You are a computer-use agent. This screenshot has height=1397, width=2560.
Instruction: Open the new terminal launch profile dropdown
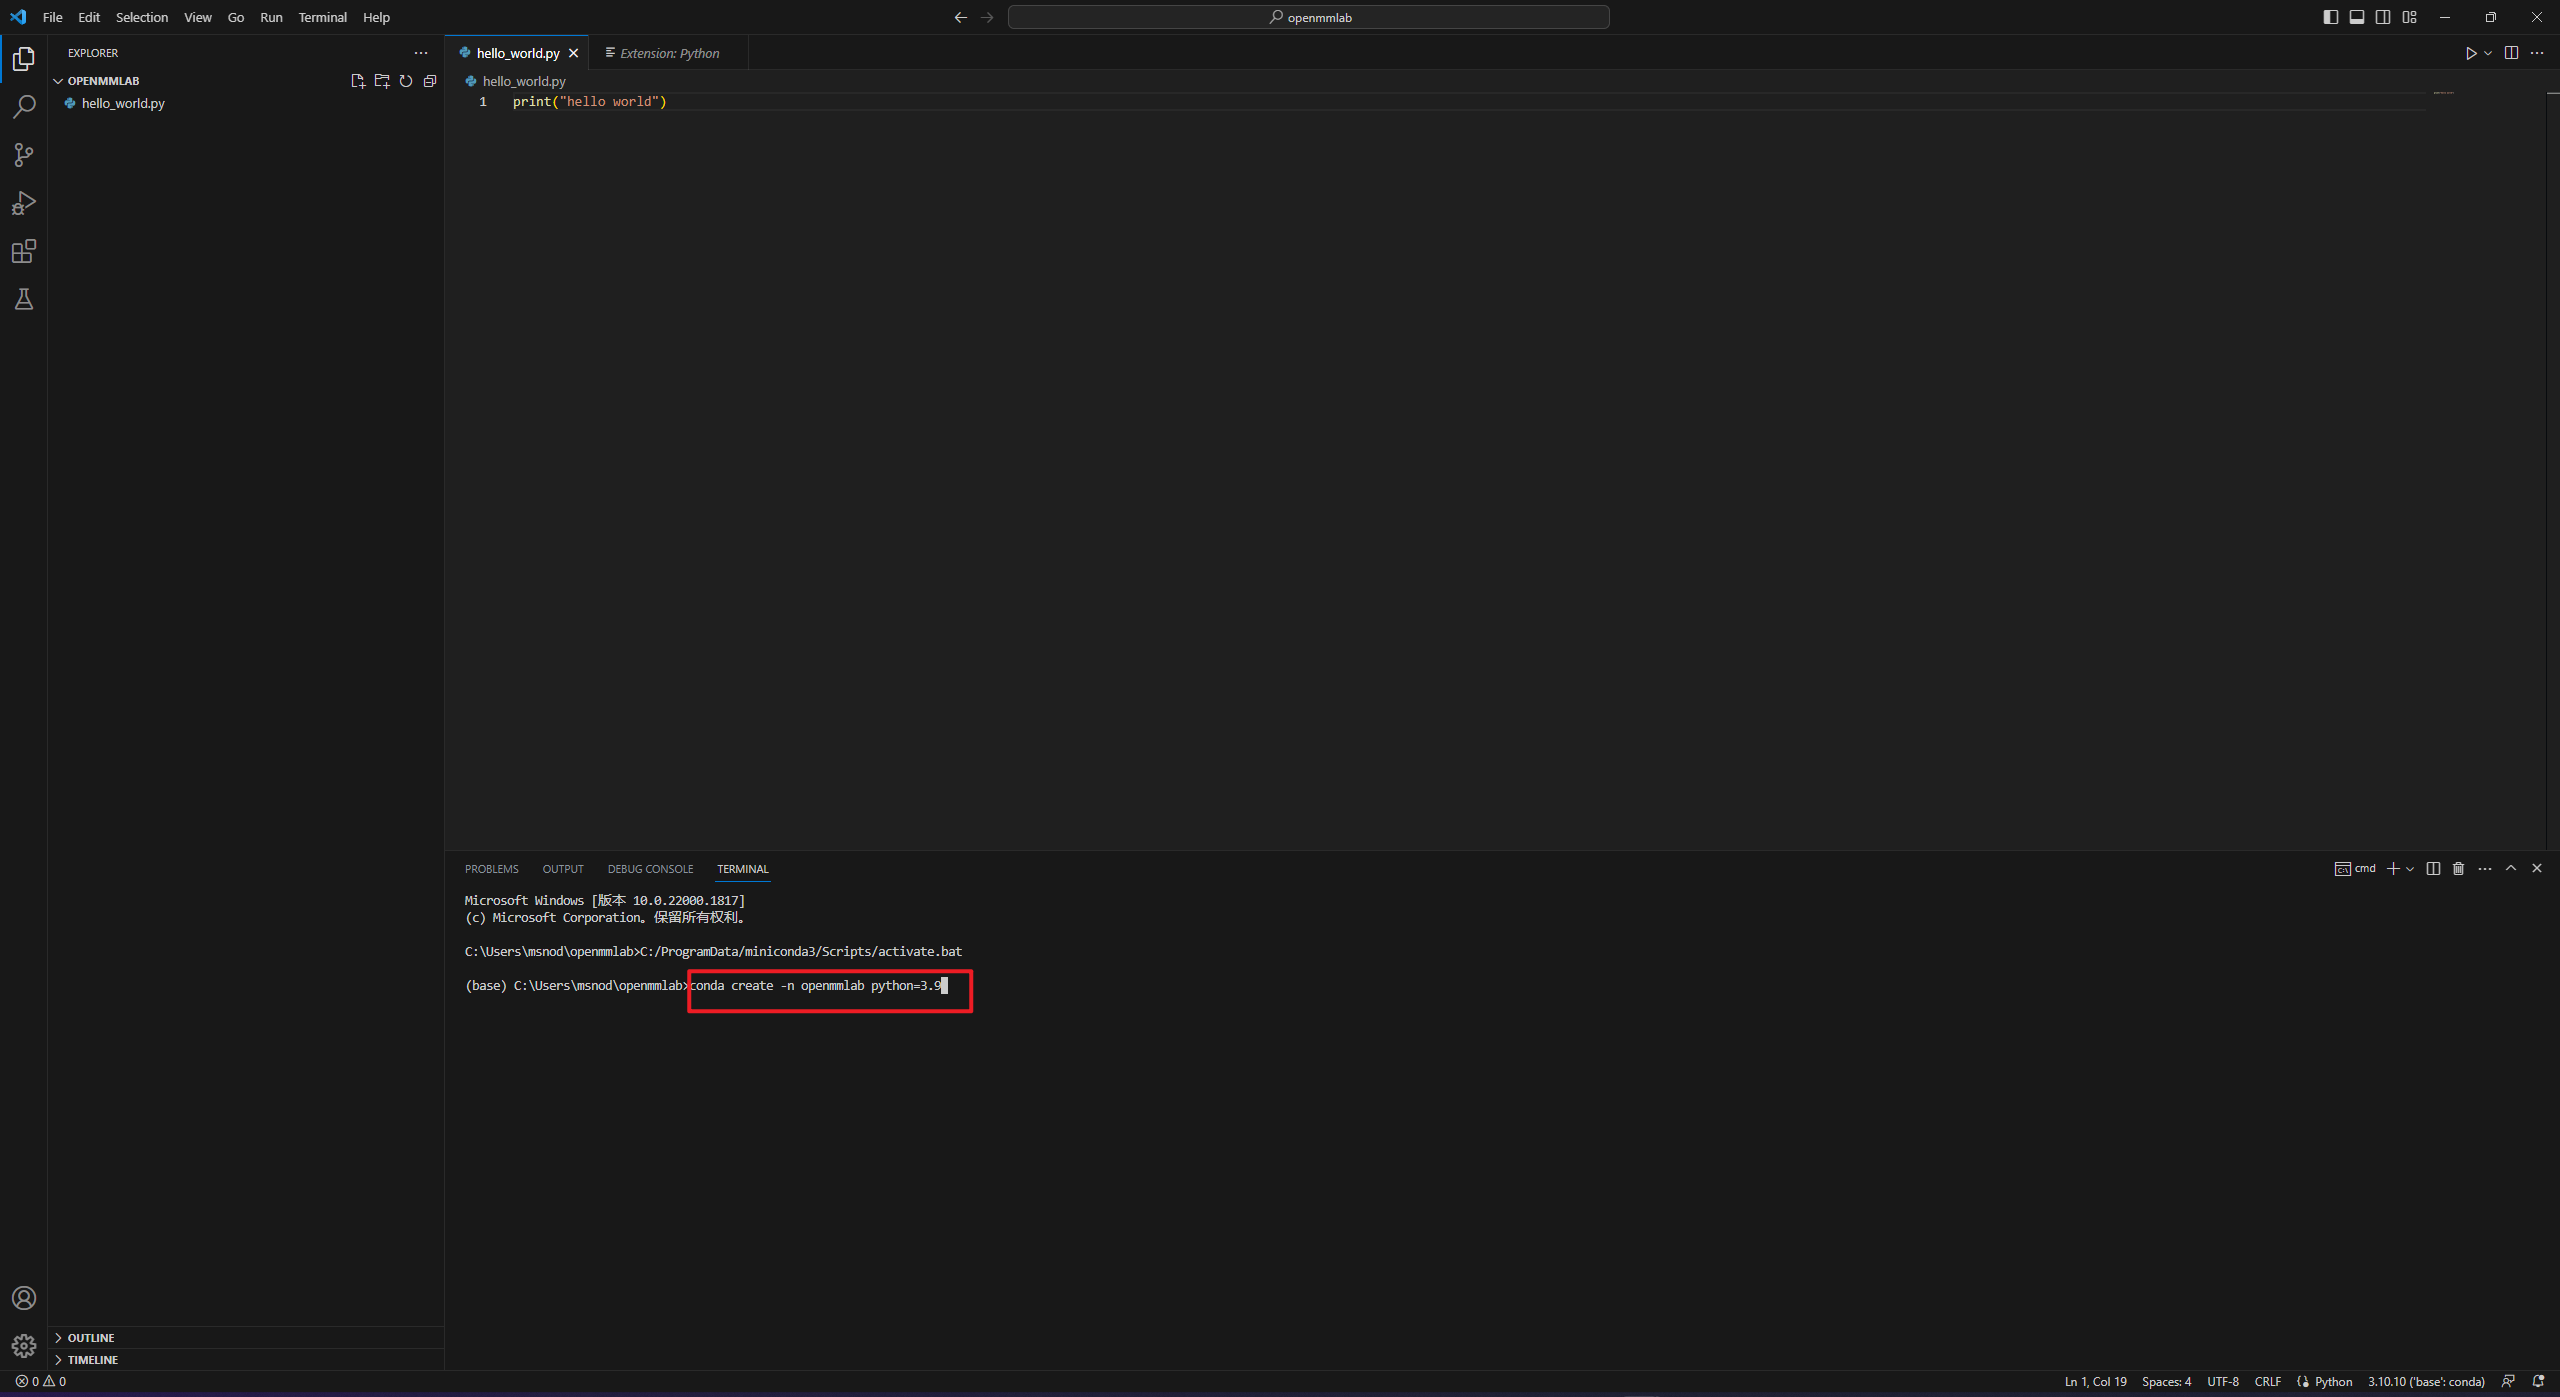2410,869
